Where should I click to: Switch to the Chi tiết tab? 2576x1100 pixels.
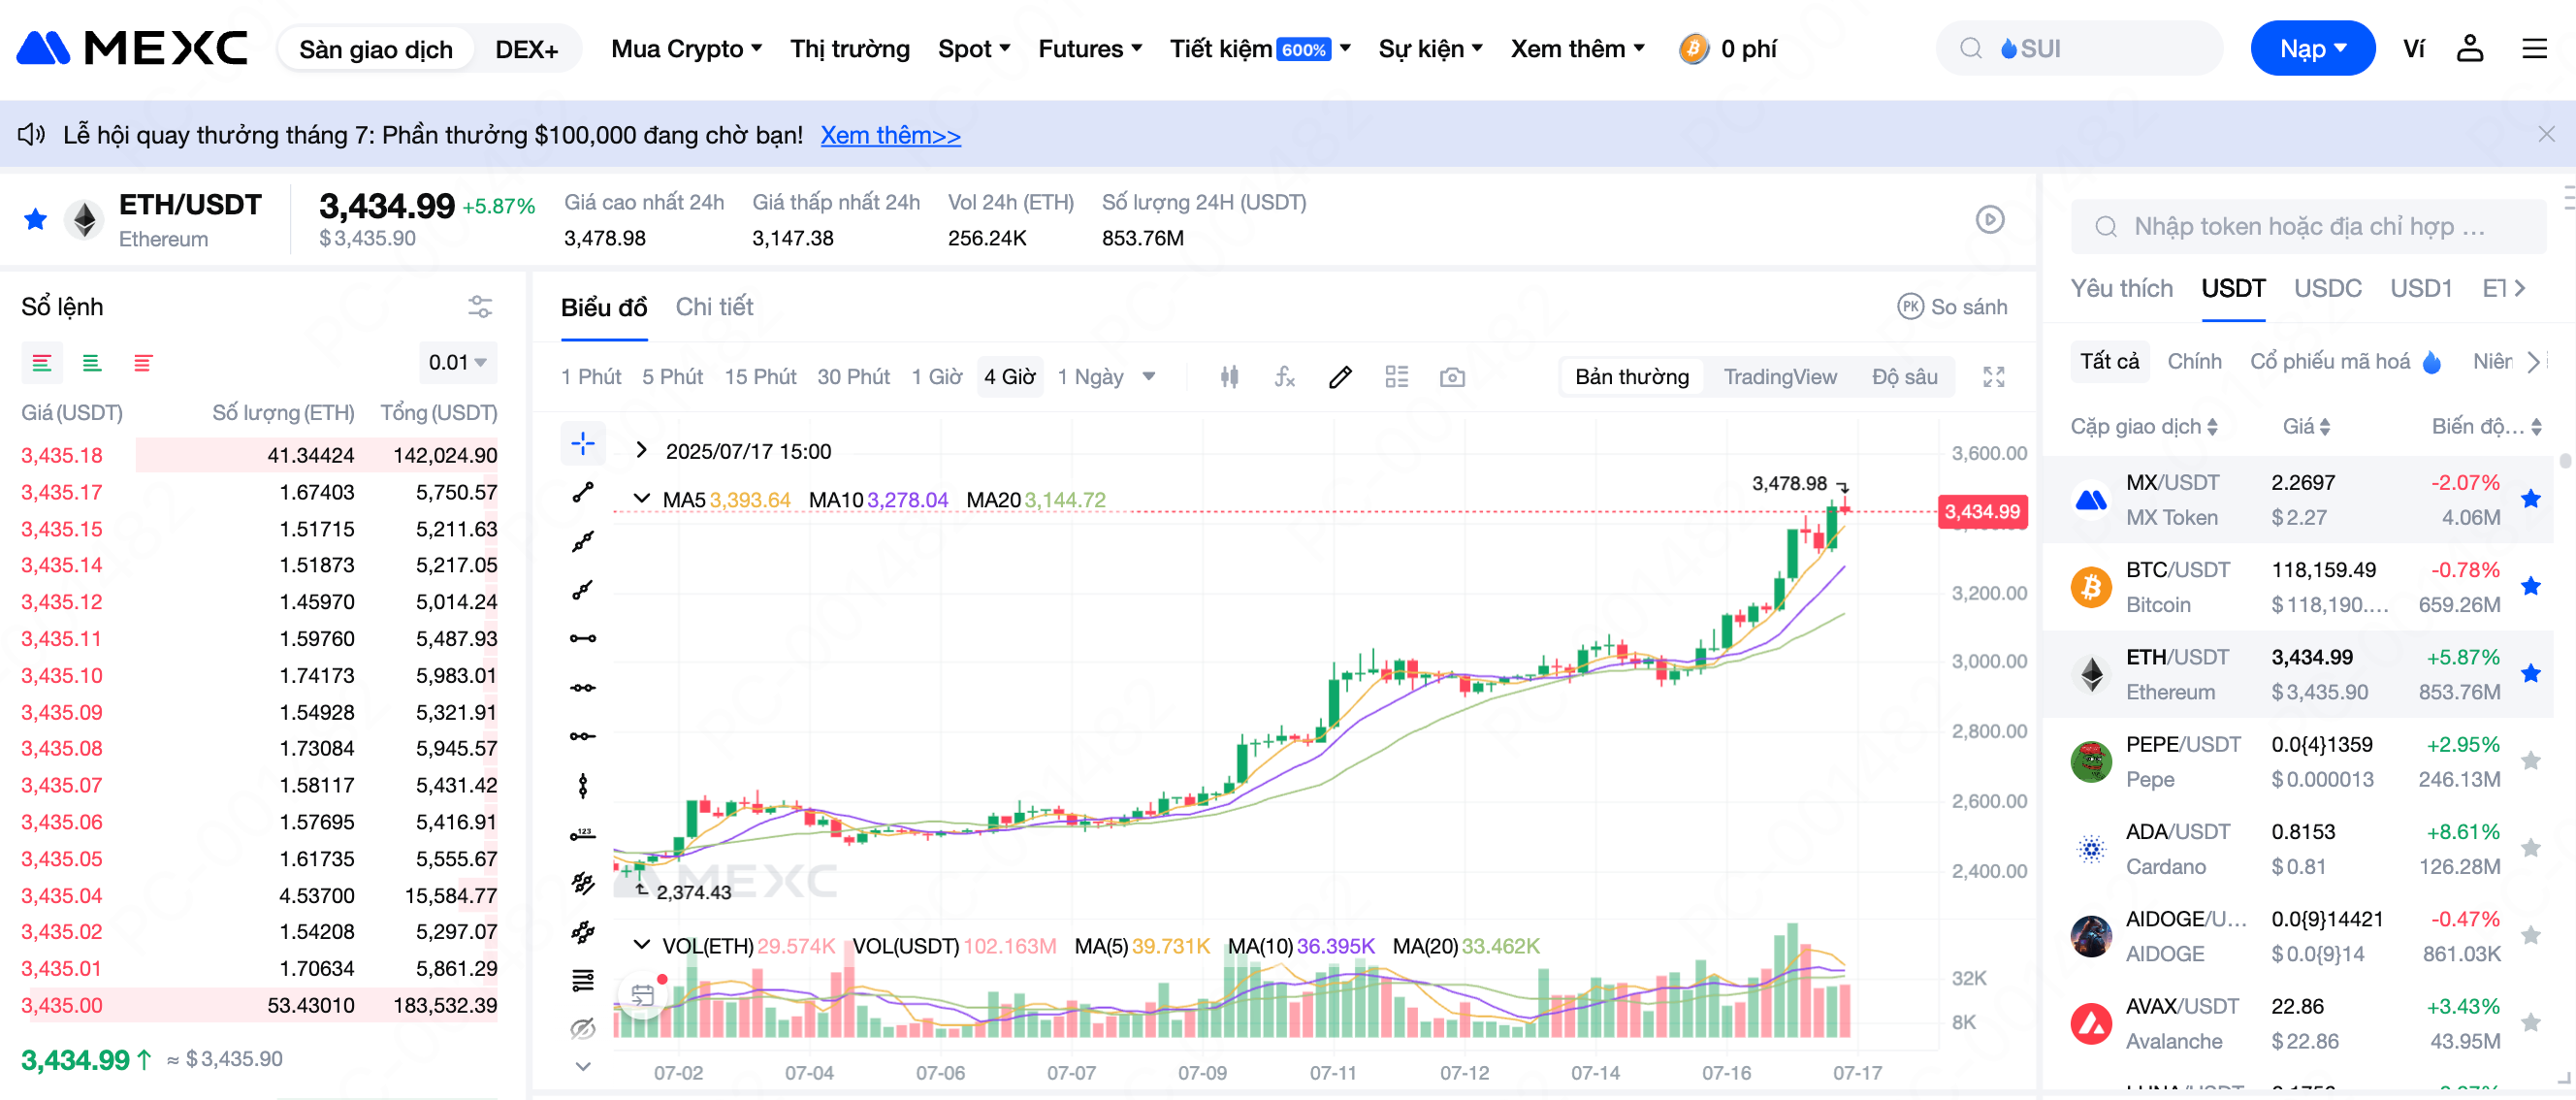(x=714, y=306)
